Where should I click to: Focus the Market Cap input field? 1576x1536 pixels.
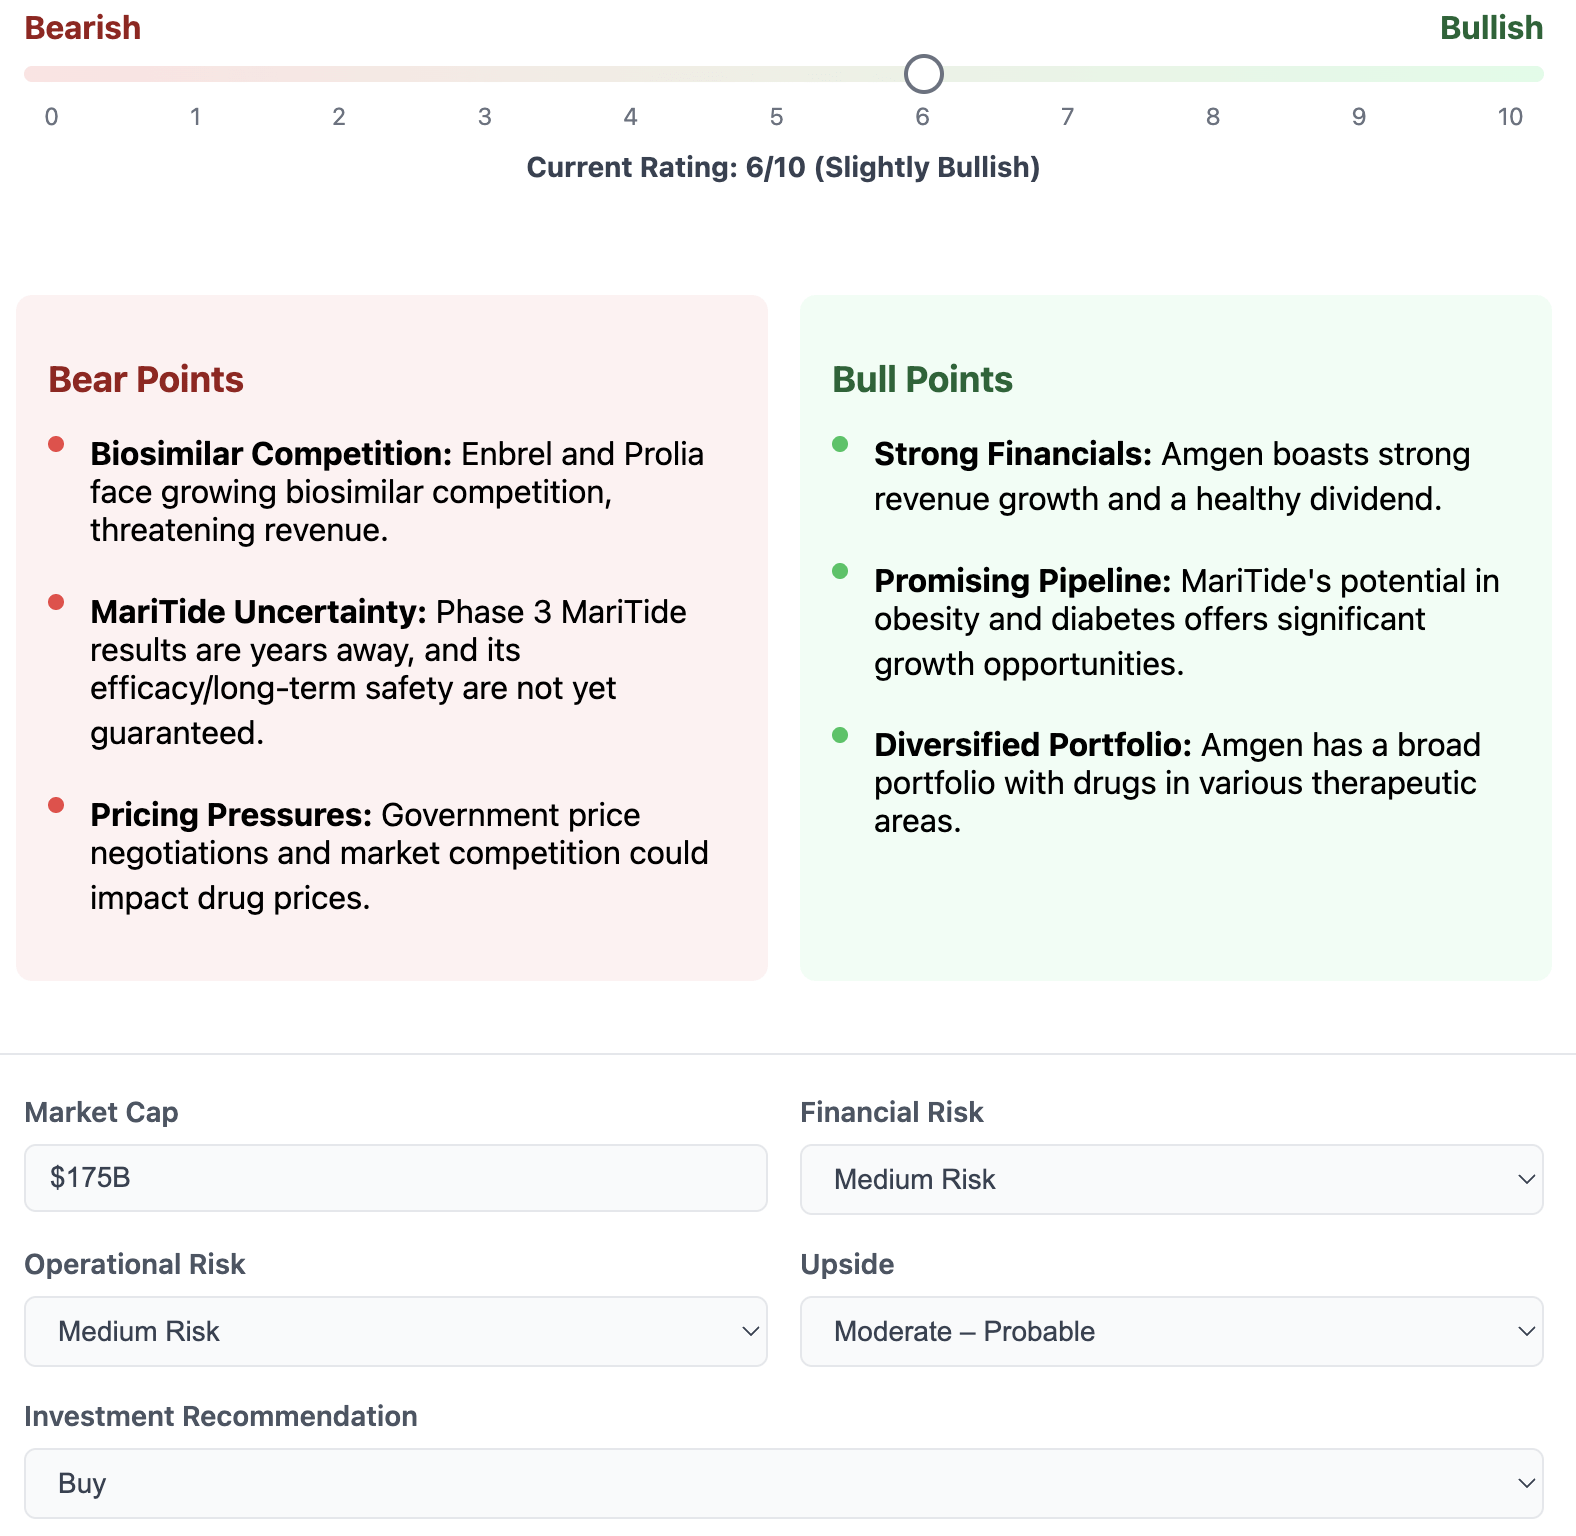click(395, 1178)
